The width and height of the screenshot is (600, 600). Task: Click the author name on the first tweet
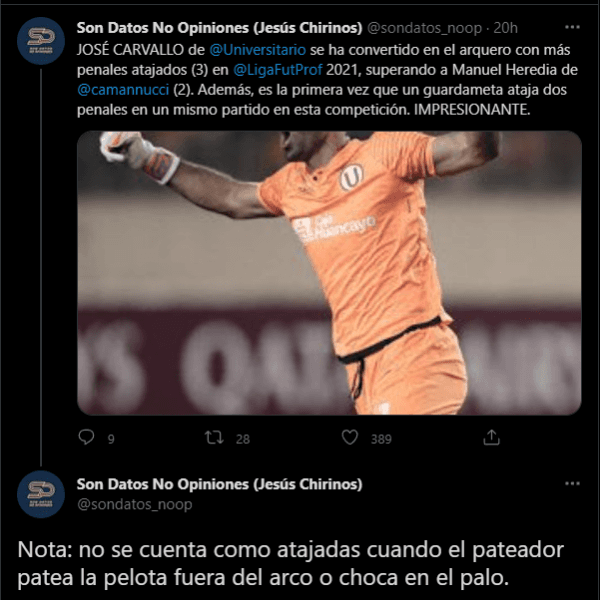pyautogui.click(x=219, y=28)
